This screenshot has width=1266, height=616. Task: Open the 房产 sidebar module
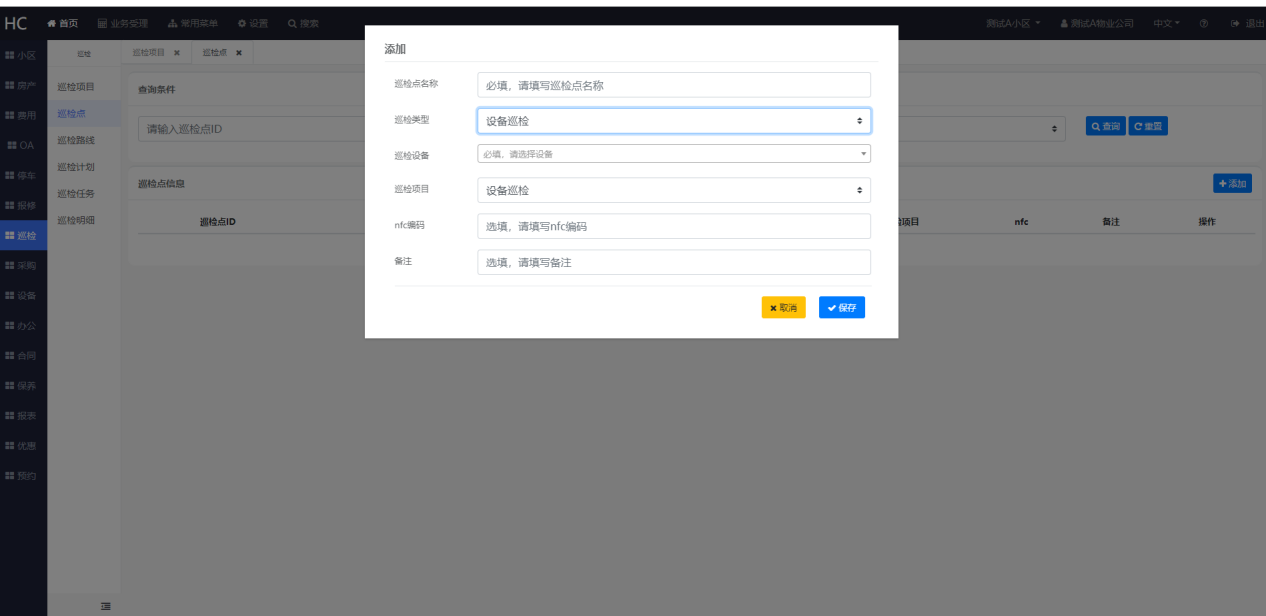click(22, 85)
